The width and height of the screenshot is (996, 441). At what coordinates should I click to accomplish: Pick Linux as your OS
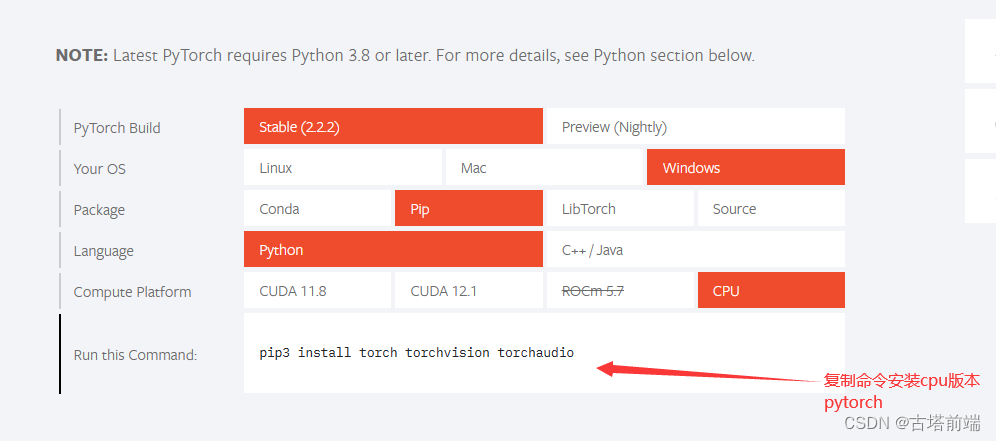(342, 168)
